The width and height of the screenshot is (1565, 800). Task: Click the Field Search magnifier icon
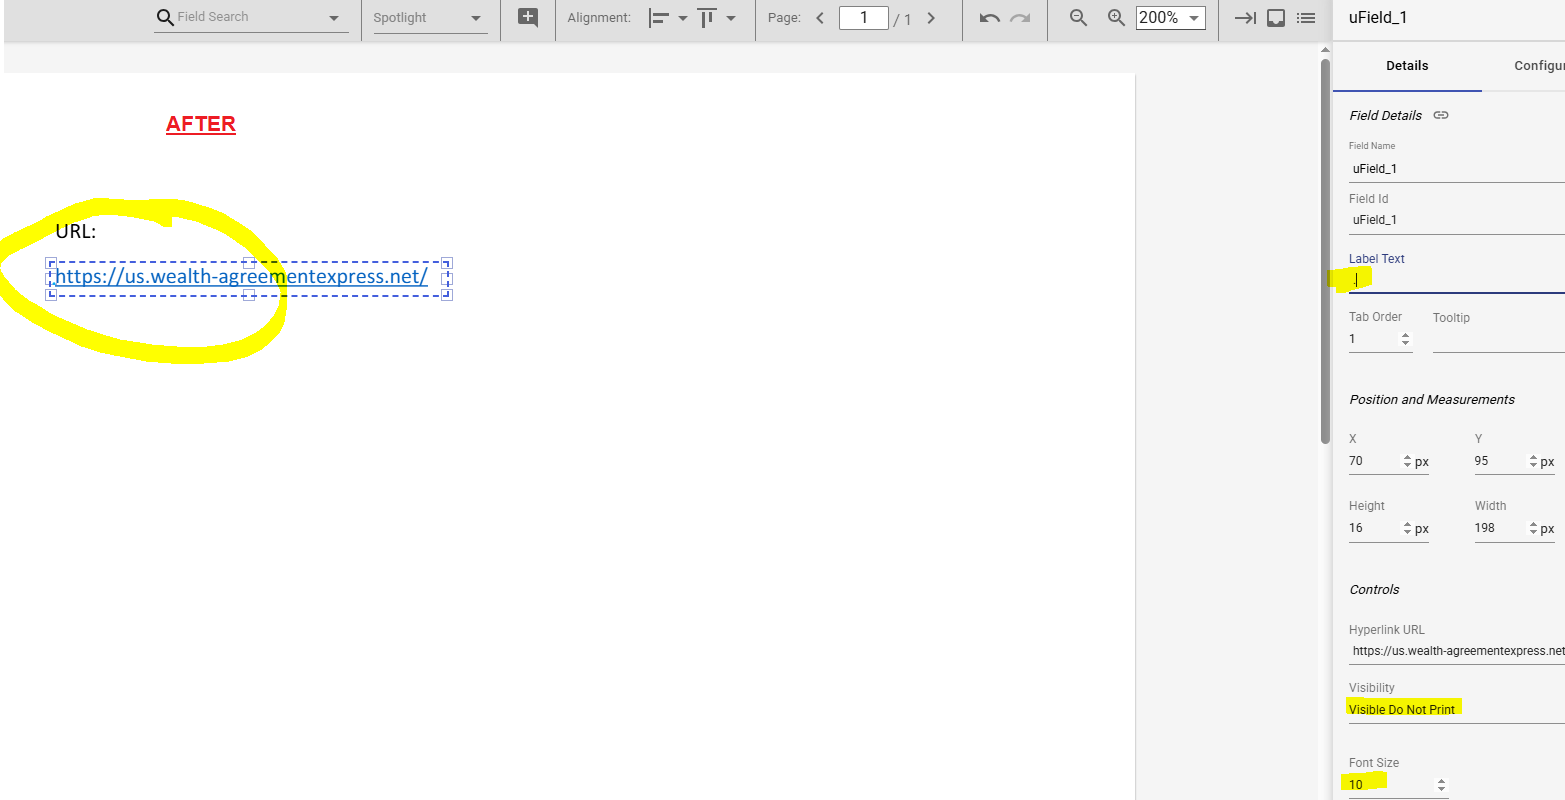(165, 17)
